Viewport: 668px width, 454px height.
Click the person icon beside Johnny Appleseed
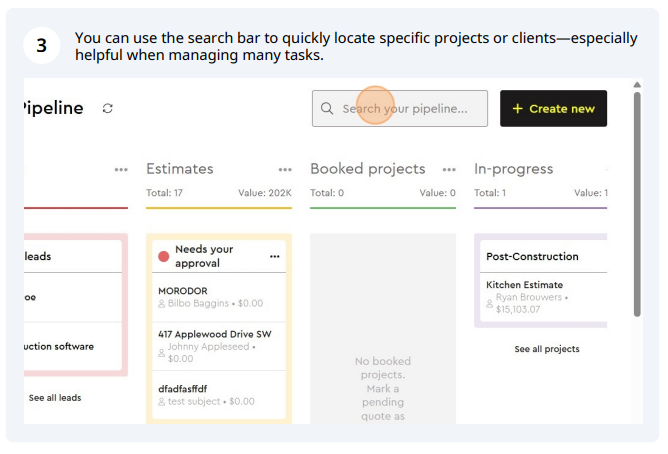[x=161, y=353]
